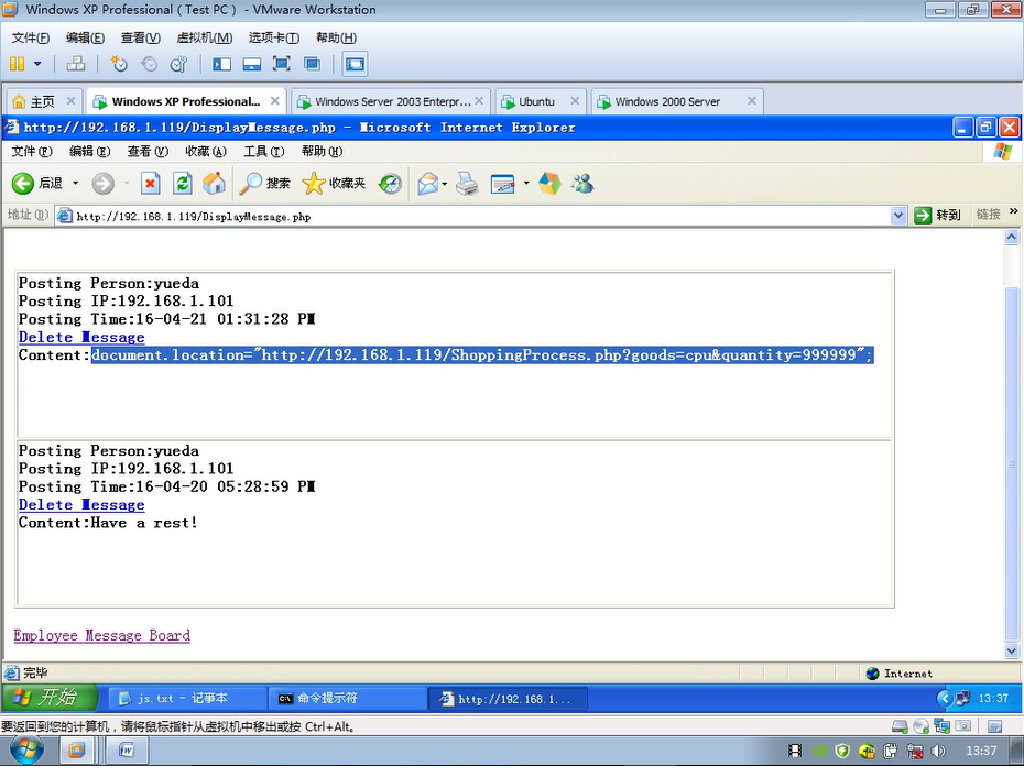Viewport: 1024px width, 768px height.
Task: Open IE 文件(F) menu
Action: click(32, 152)
